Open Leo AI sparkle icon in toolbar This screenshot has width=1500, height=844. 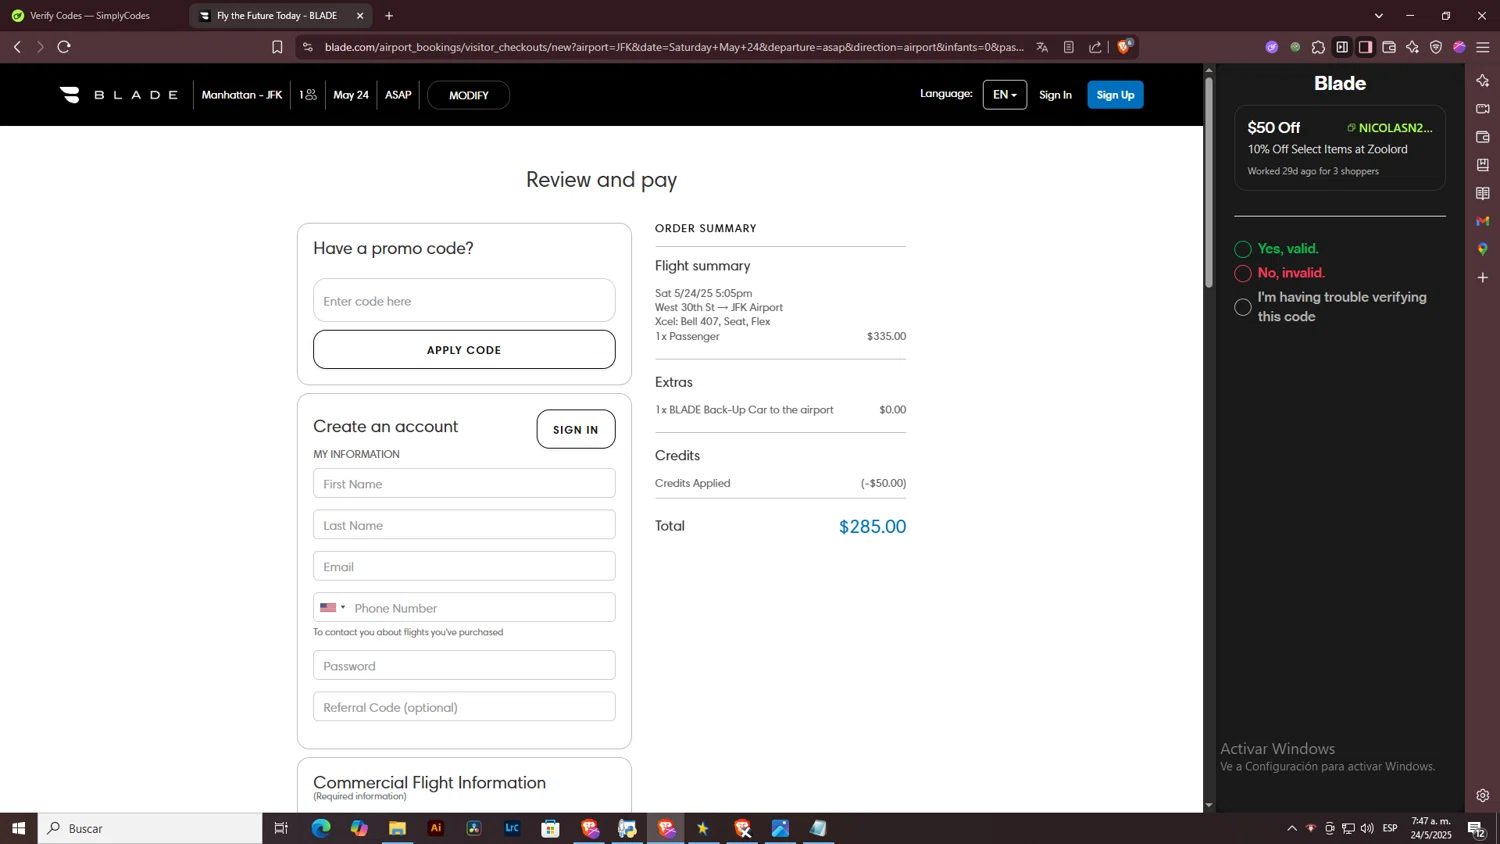[x=1413, y=47]
